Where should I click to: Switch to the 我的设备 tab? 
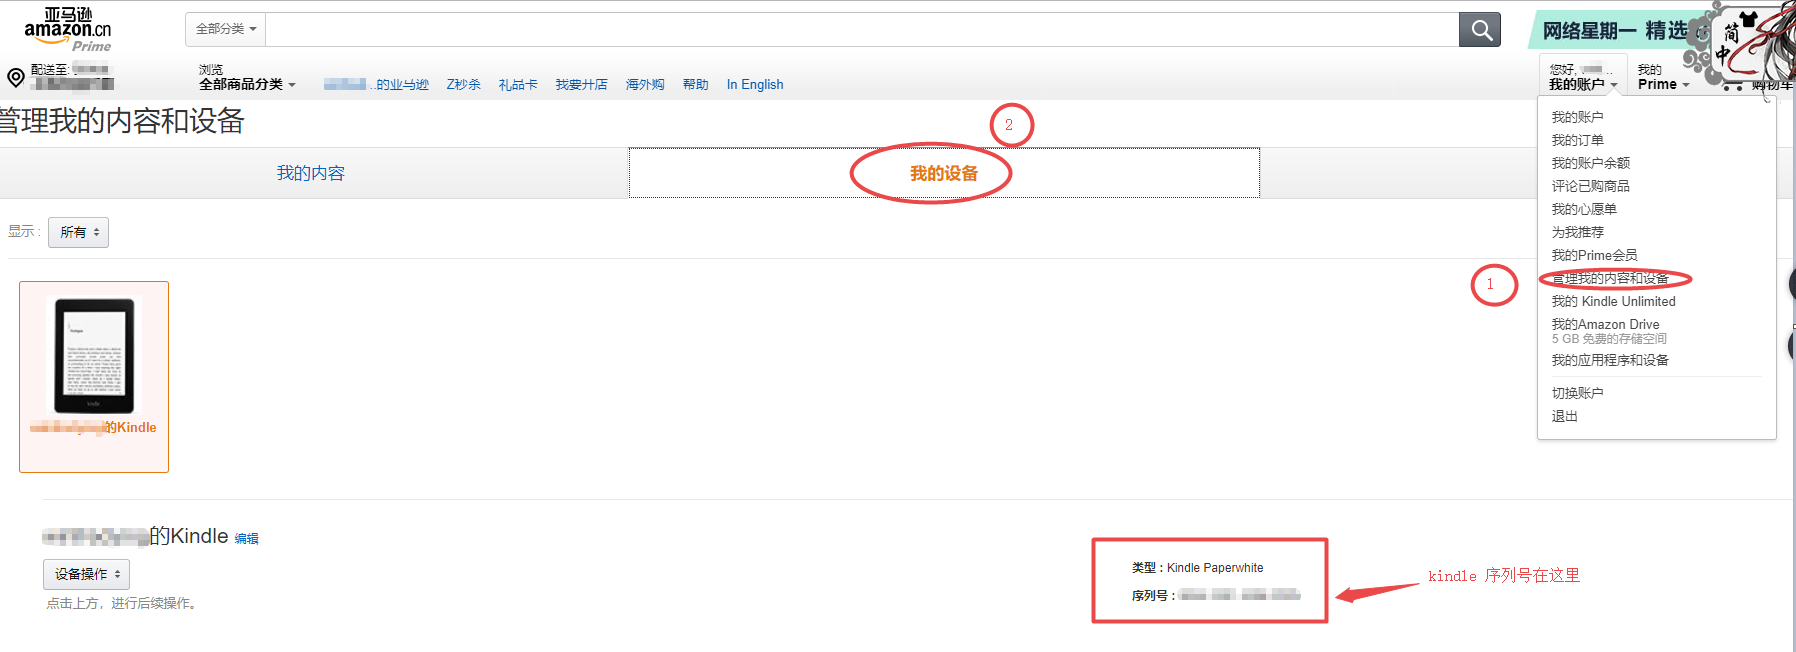pyautogui.click(x=944, y=173)
